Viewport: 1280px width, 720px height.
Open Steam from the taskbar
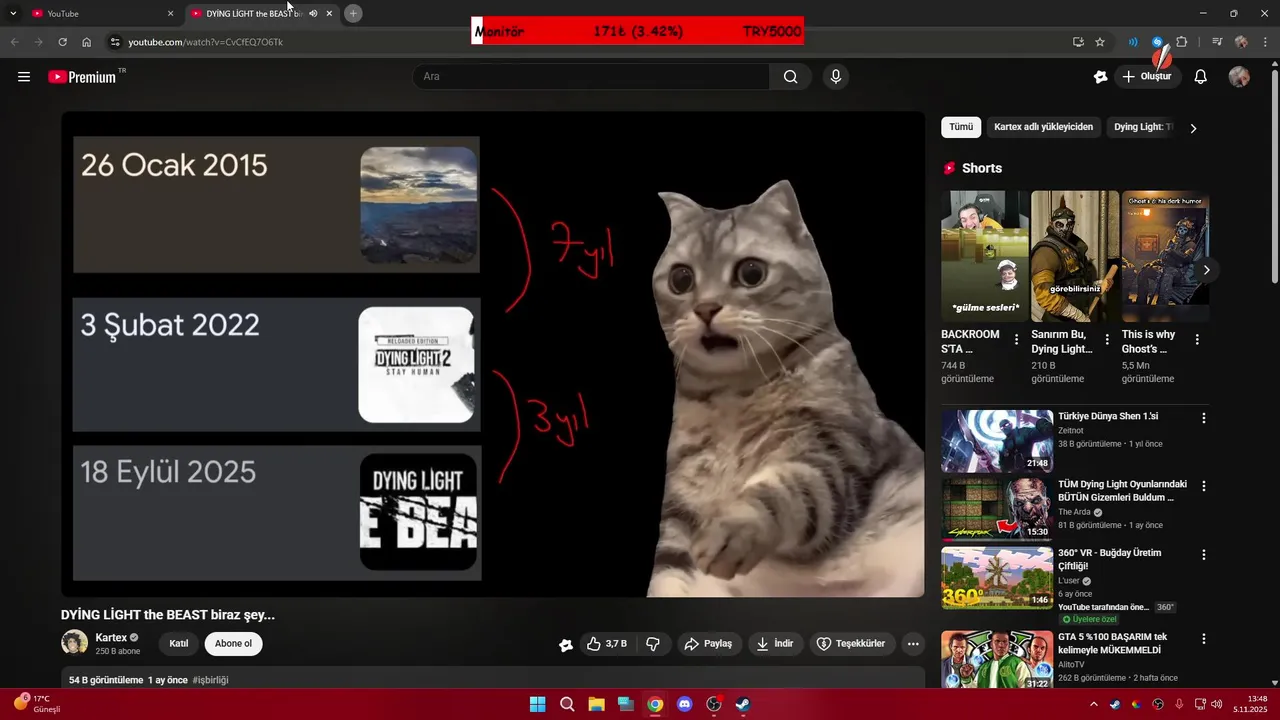(743, 704)
